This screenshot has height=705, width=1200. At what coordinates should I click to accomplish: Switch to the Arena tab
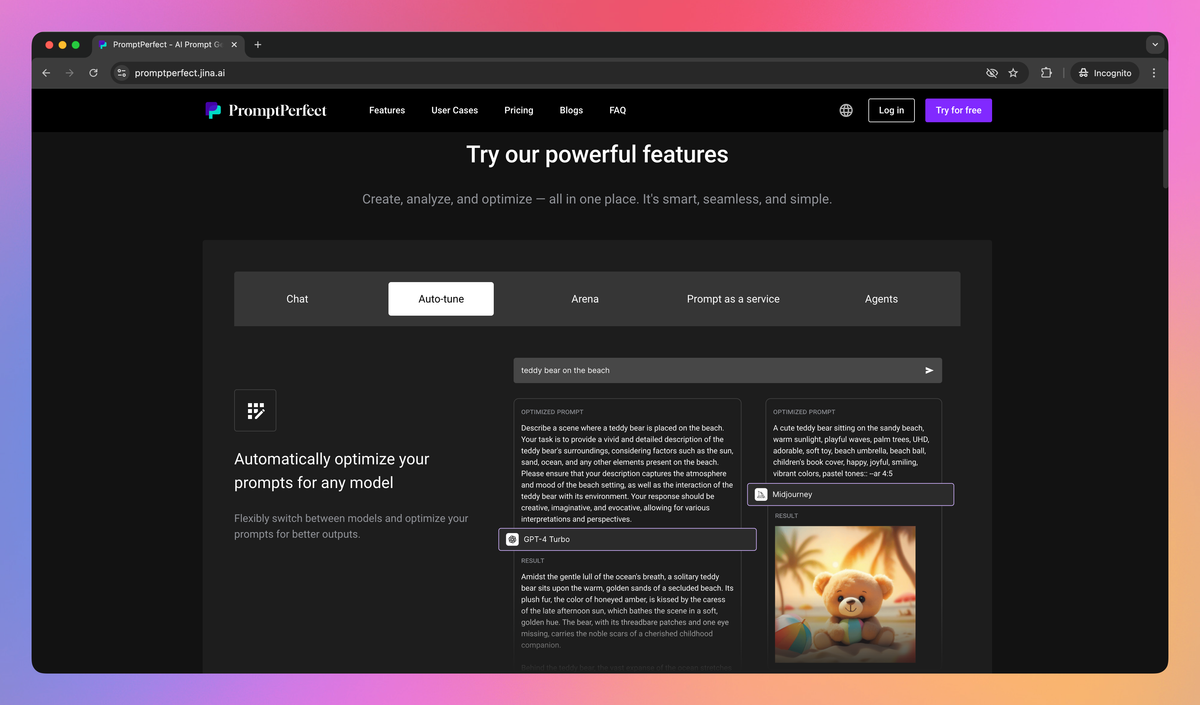(x=585, y=299)
